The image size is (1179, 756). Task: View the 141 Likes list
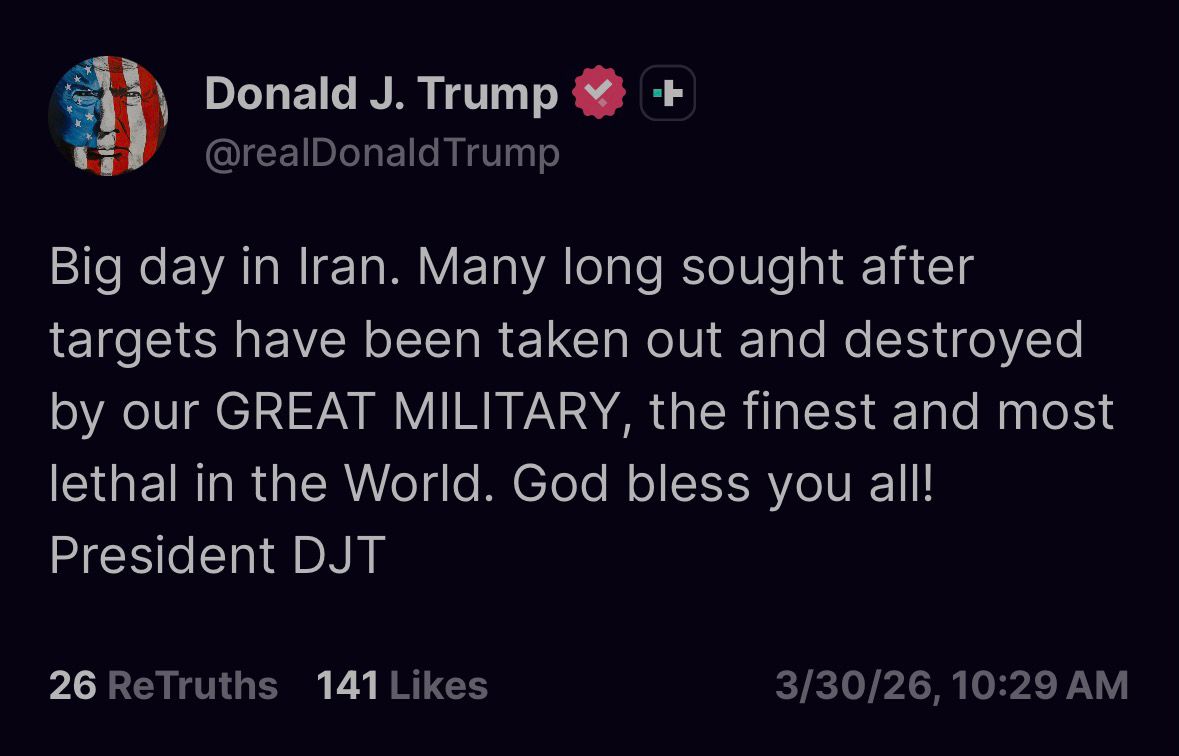pyautogui.click(x=402, y=686)
